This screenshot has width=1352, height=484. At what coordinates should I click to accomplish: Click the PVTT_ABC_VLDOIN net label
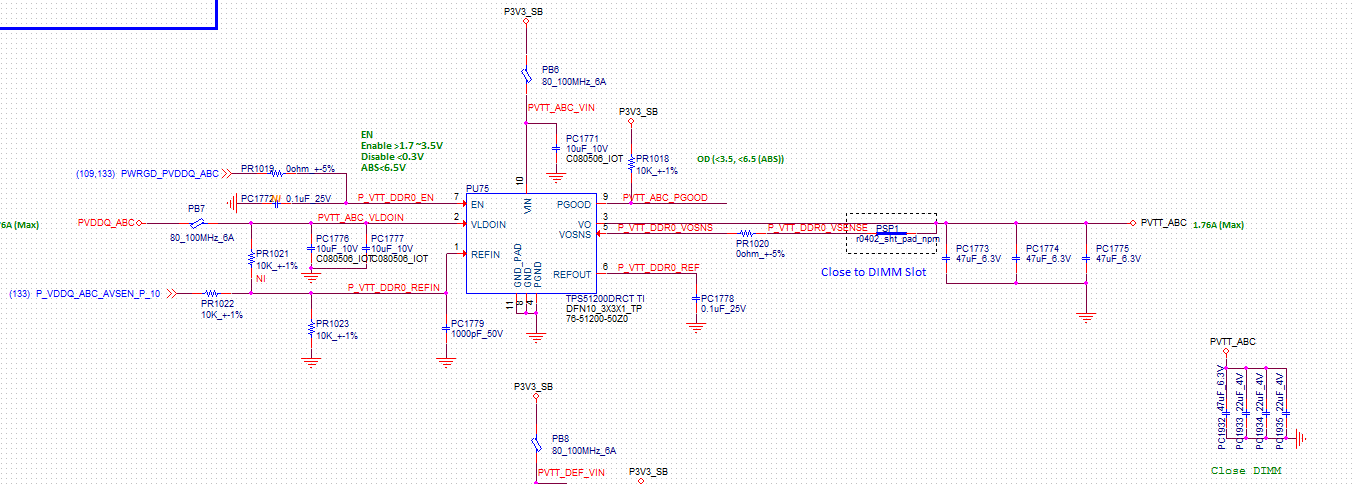click(361, 217)
